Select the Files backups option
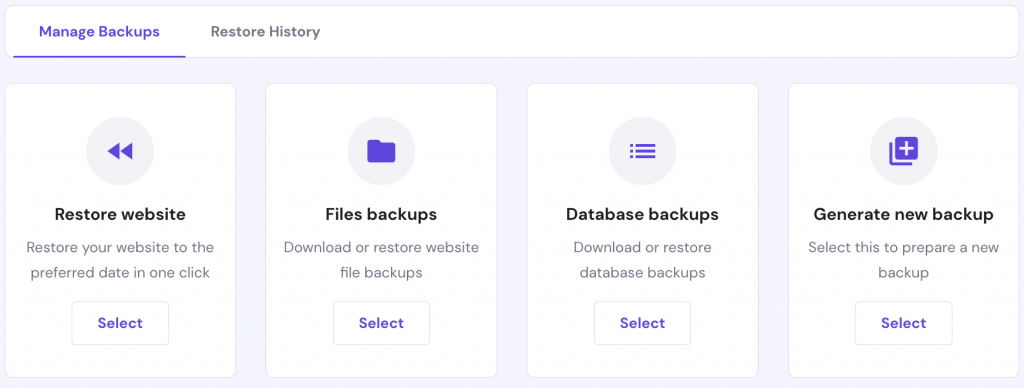Viewport: 1024px width, 388px height. click(x=381, y=323)
